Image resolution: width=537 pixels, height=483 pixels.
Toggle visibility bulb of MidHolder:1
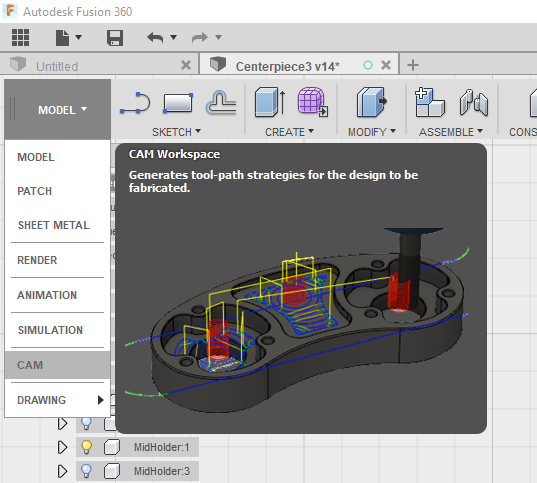coord(86,447)
